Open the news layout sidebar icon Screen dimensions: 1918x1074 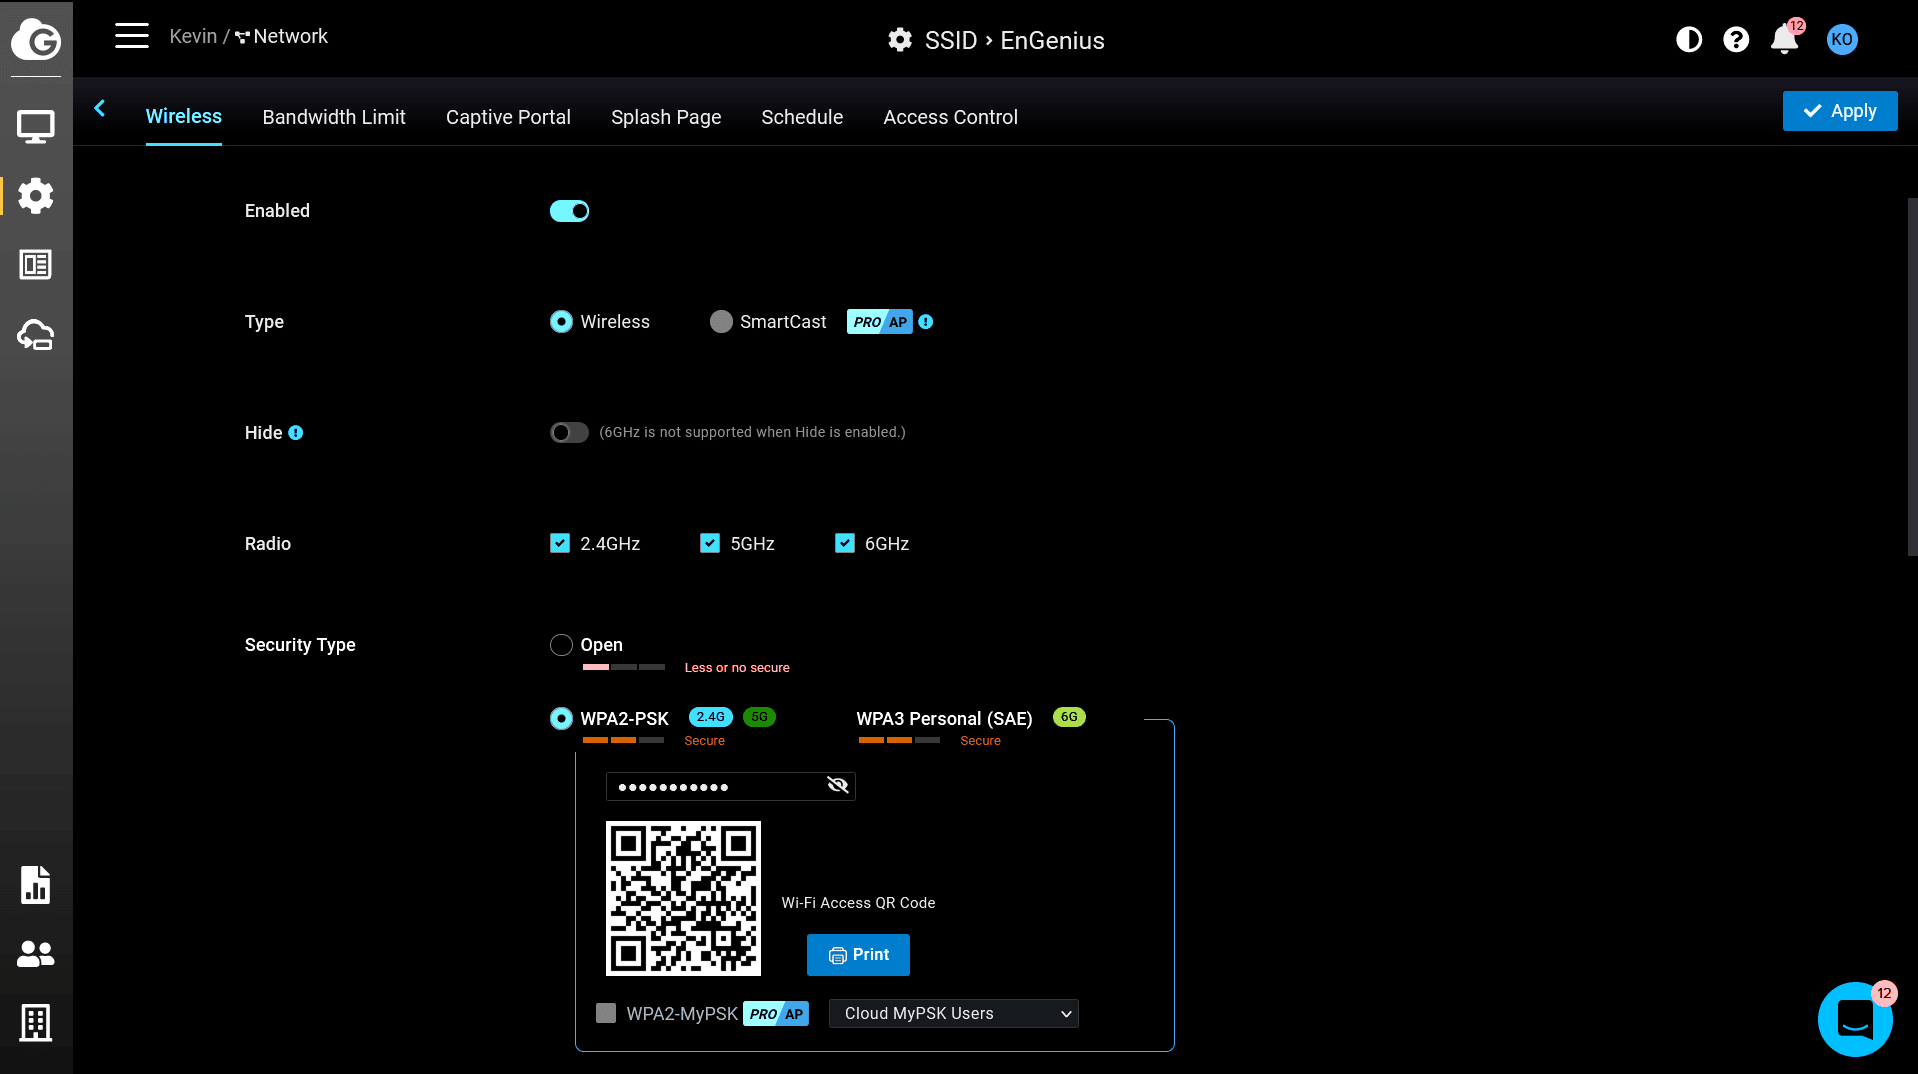(36, 265)
